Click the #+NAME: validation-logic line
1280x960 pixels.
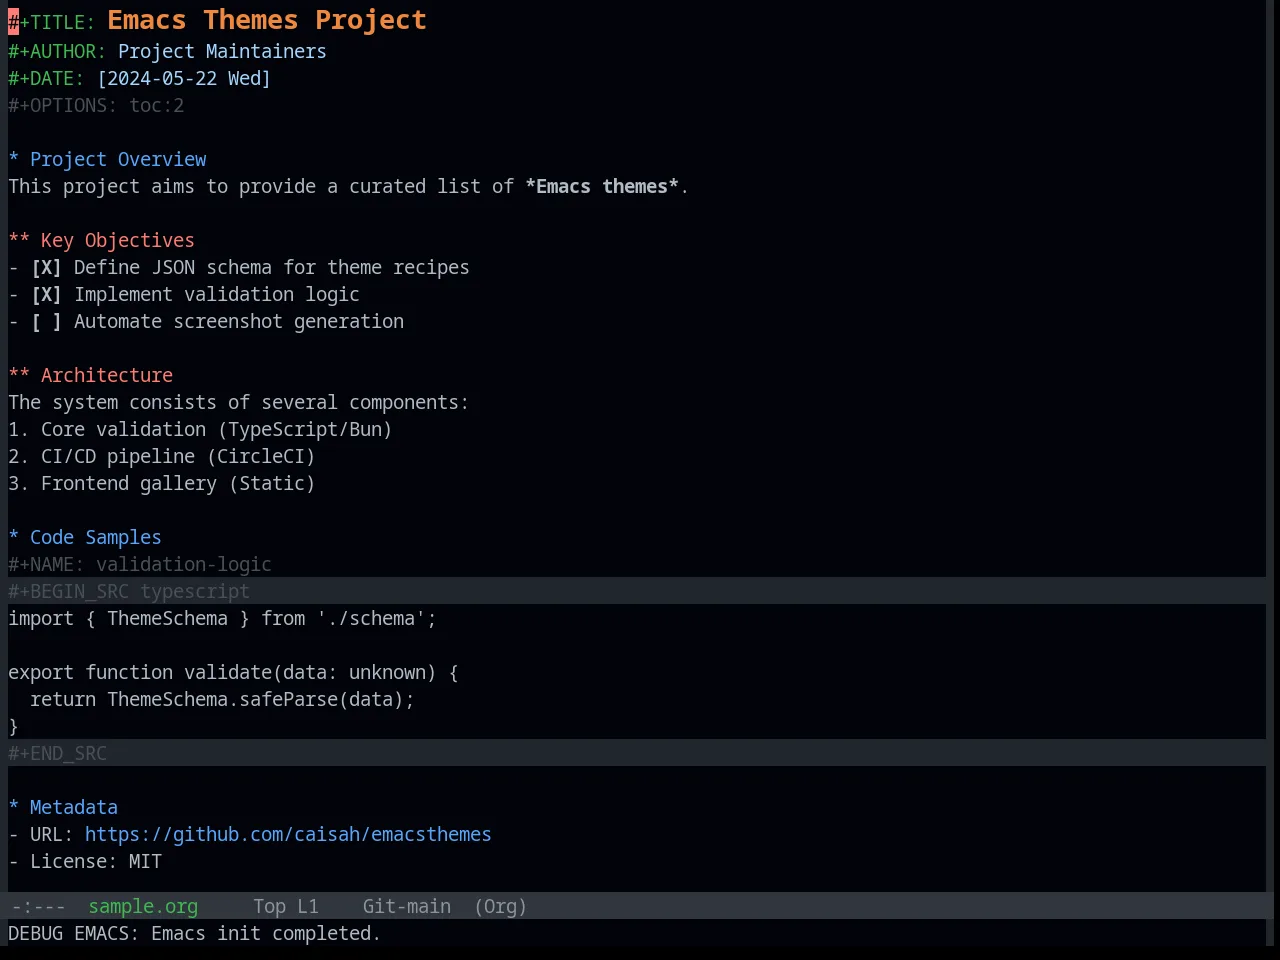pos(140,565)
